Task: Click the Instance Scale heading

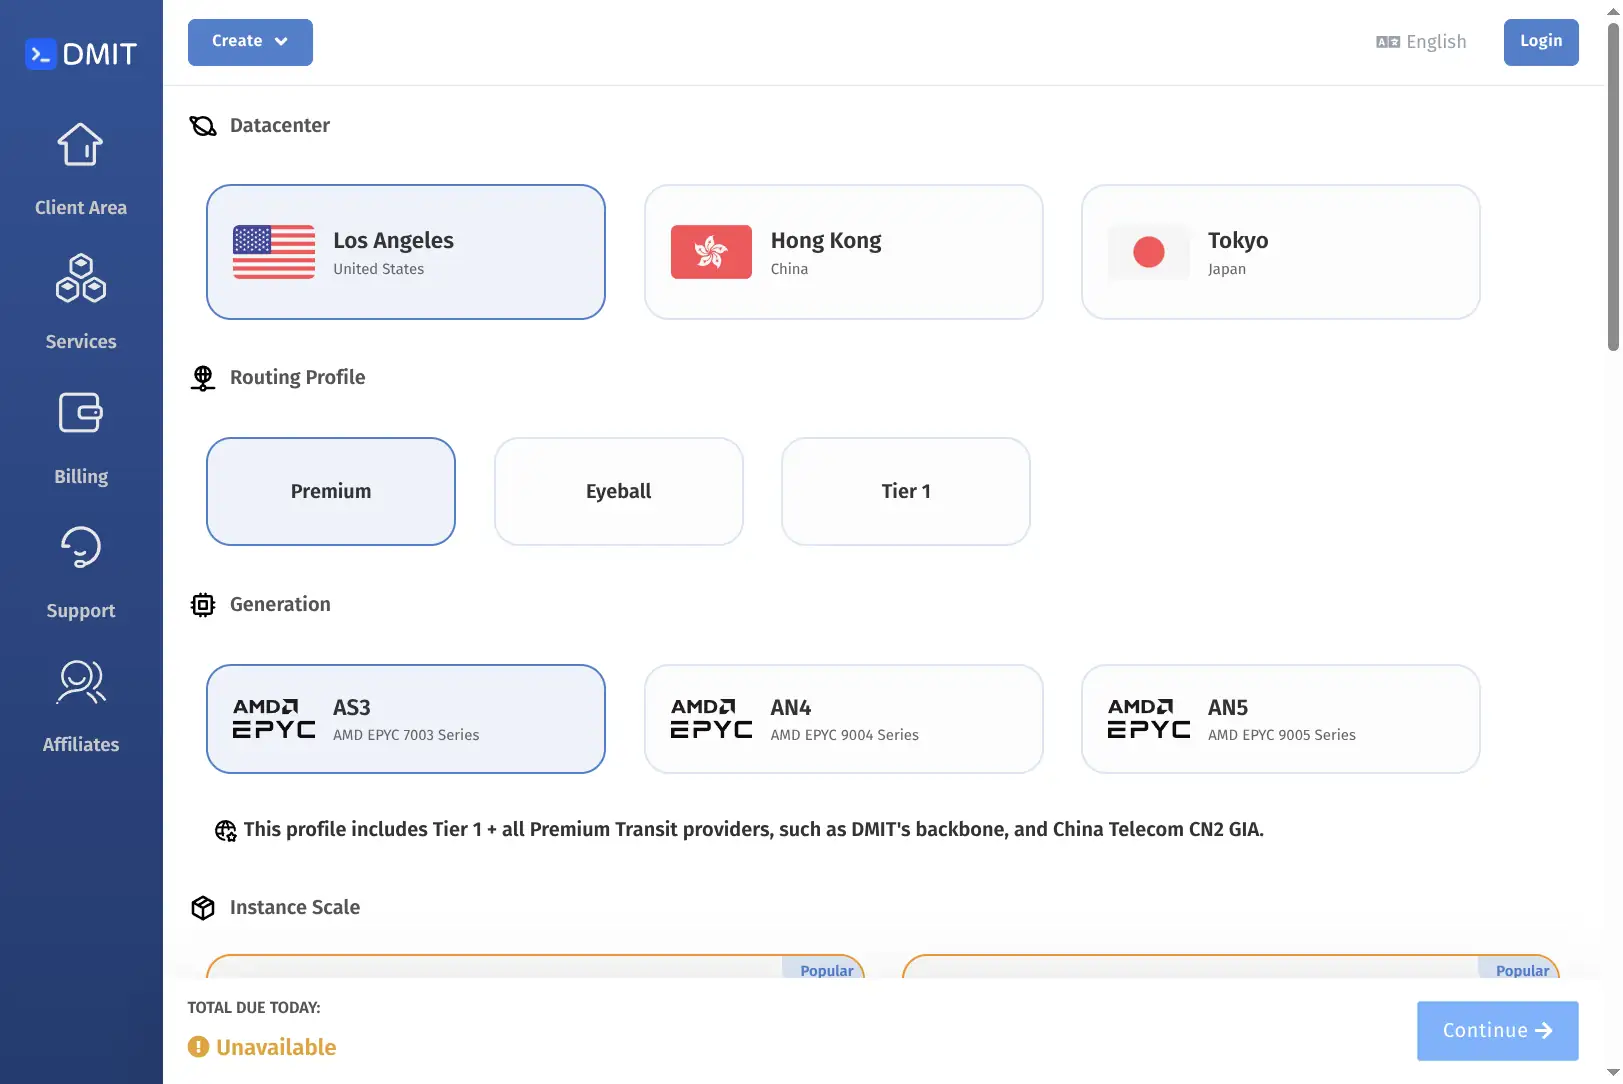Action: point(295,908)
